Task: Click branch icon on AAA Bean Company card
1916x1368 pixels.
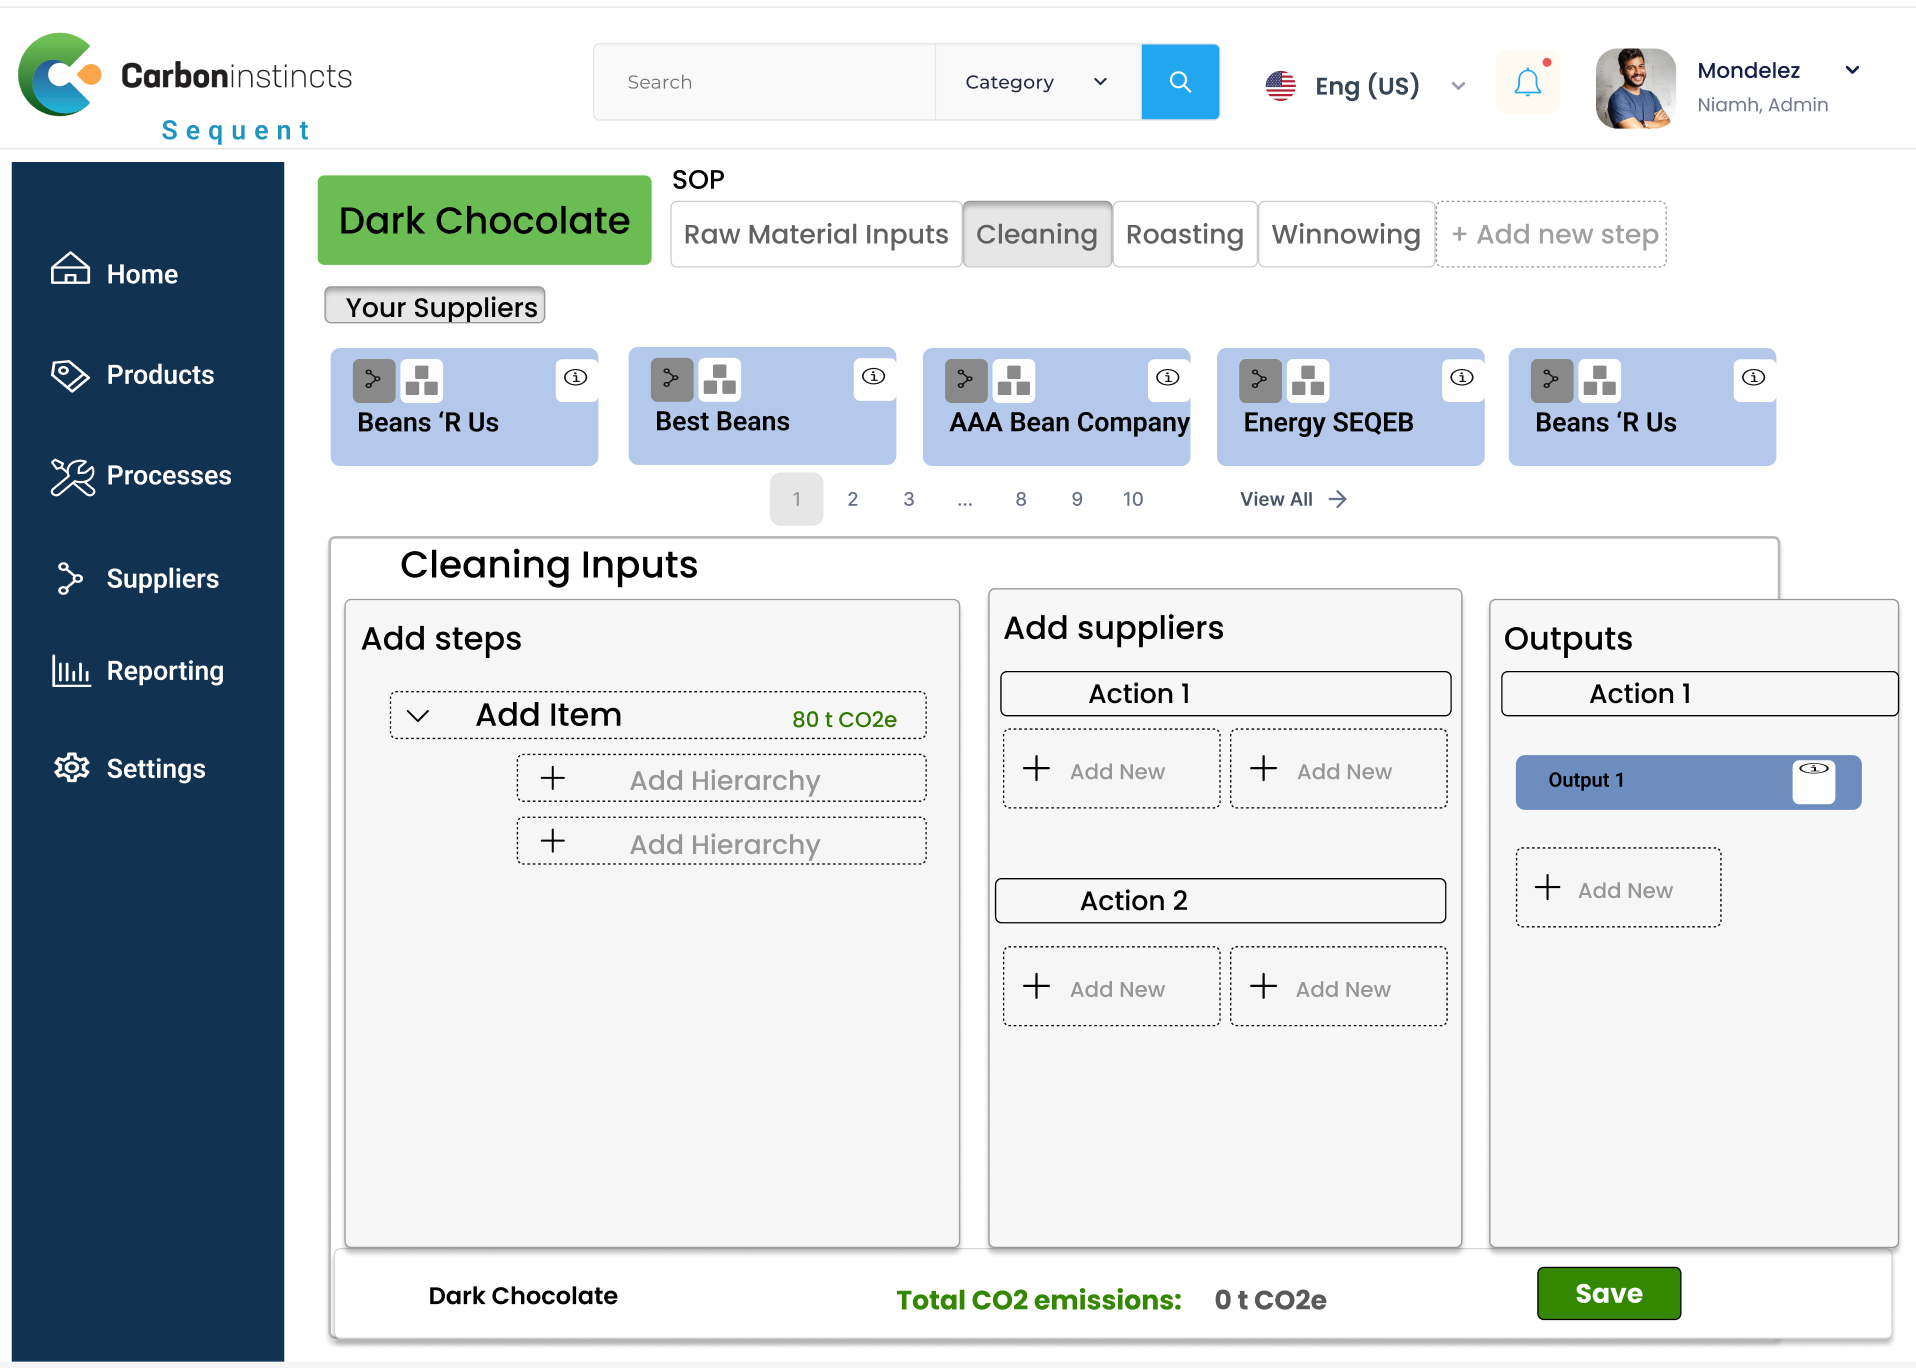Action: click(965, 381)
